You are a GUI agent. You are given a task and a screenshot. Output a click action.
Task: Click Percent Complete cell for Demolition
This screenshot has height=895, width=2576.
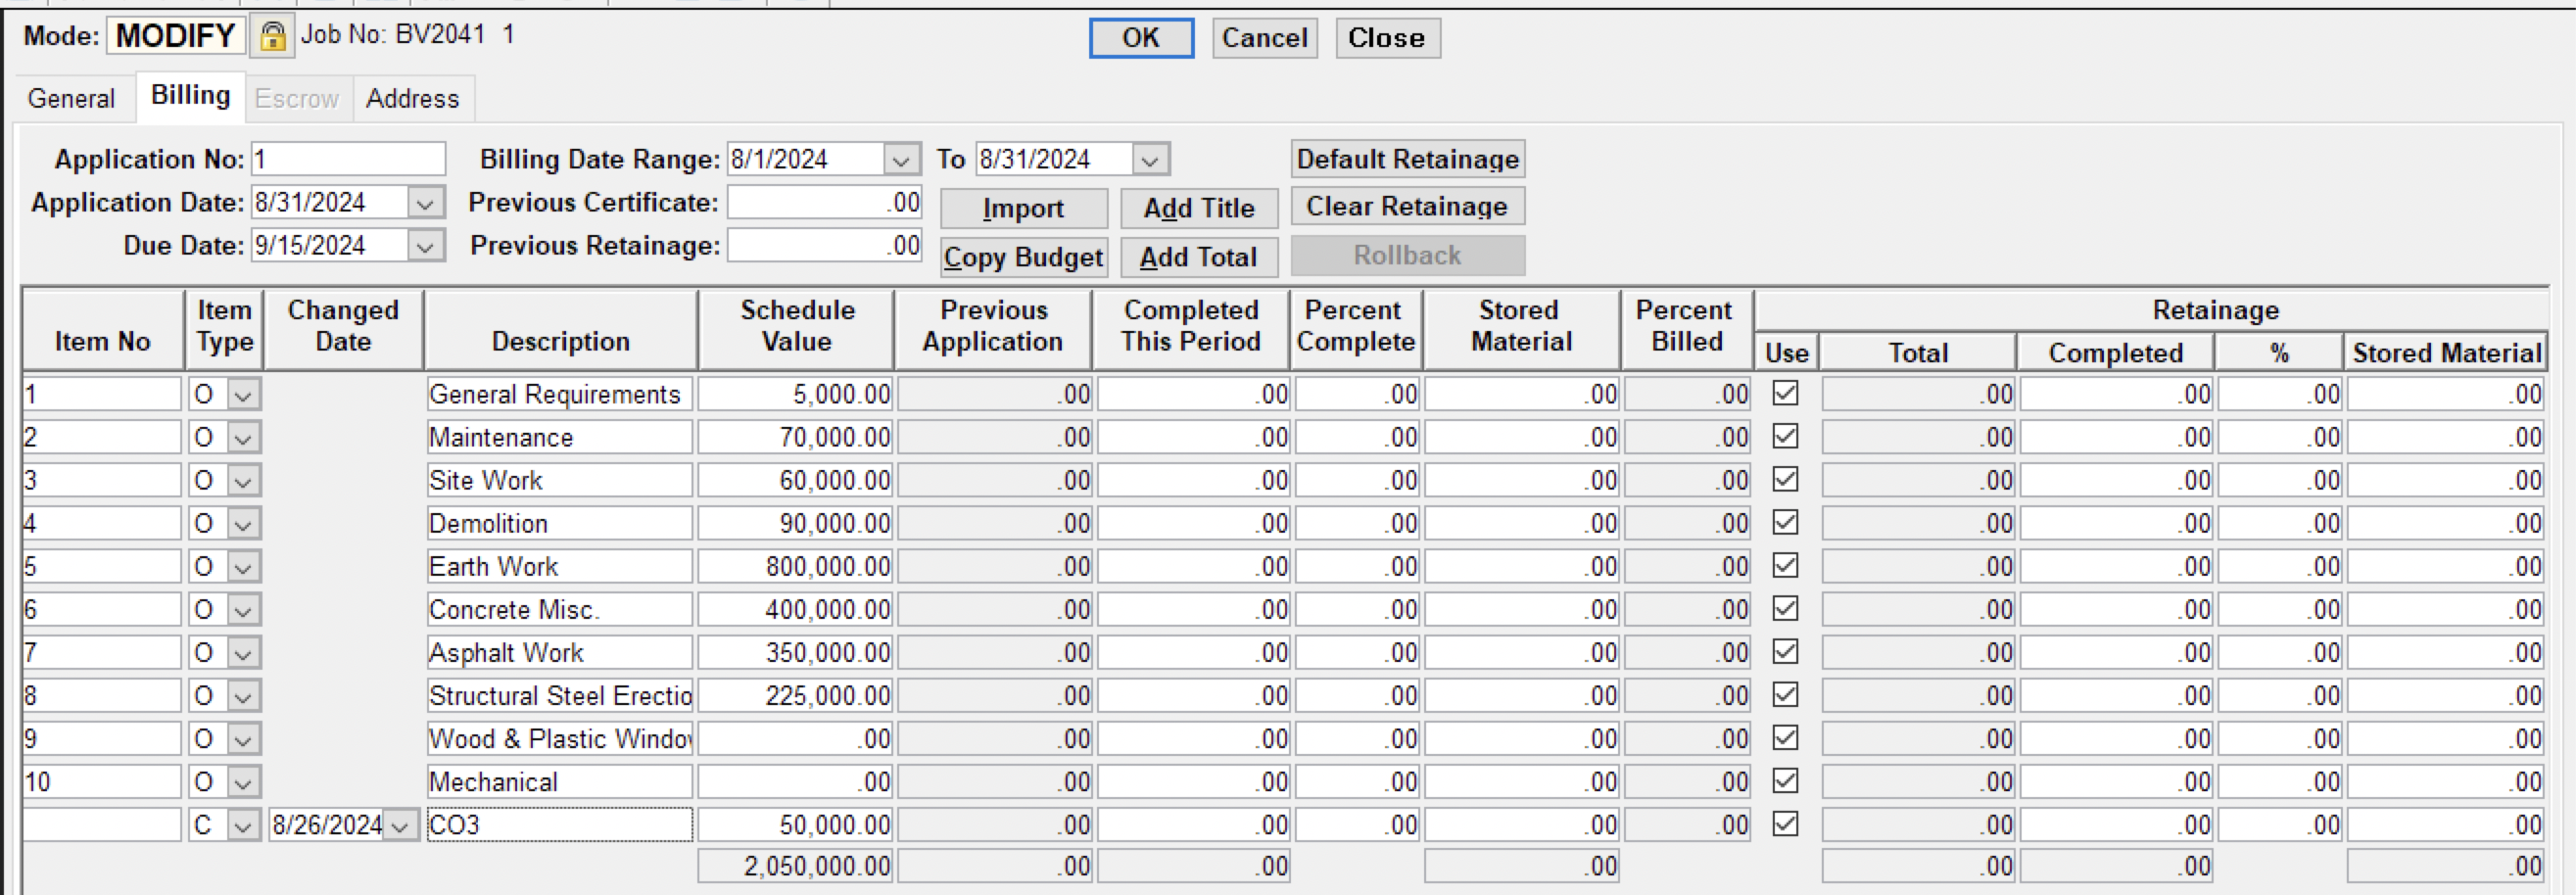point(1357,524)
